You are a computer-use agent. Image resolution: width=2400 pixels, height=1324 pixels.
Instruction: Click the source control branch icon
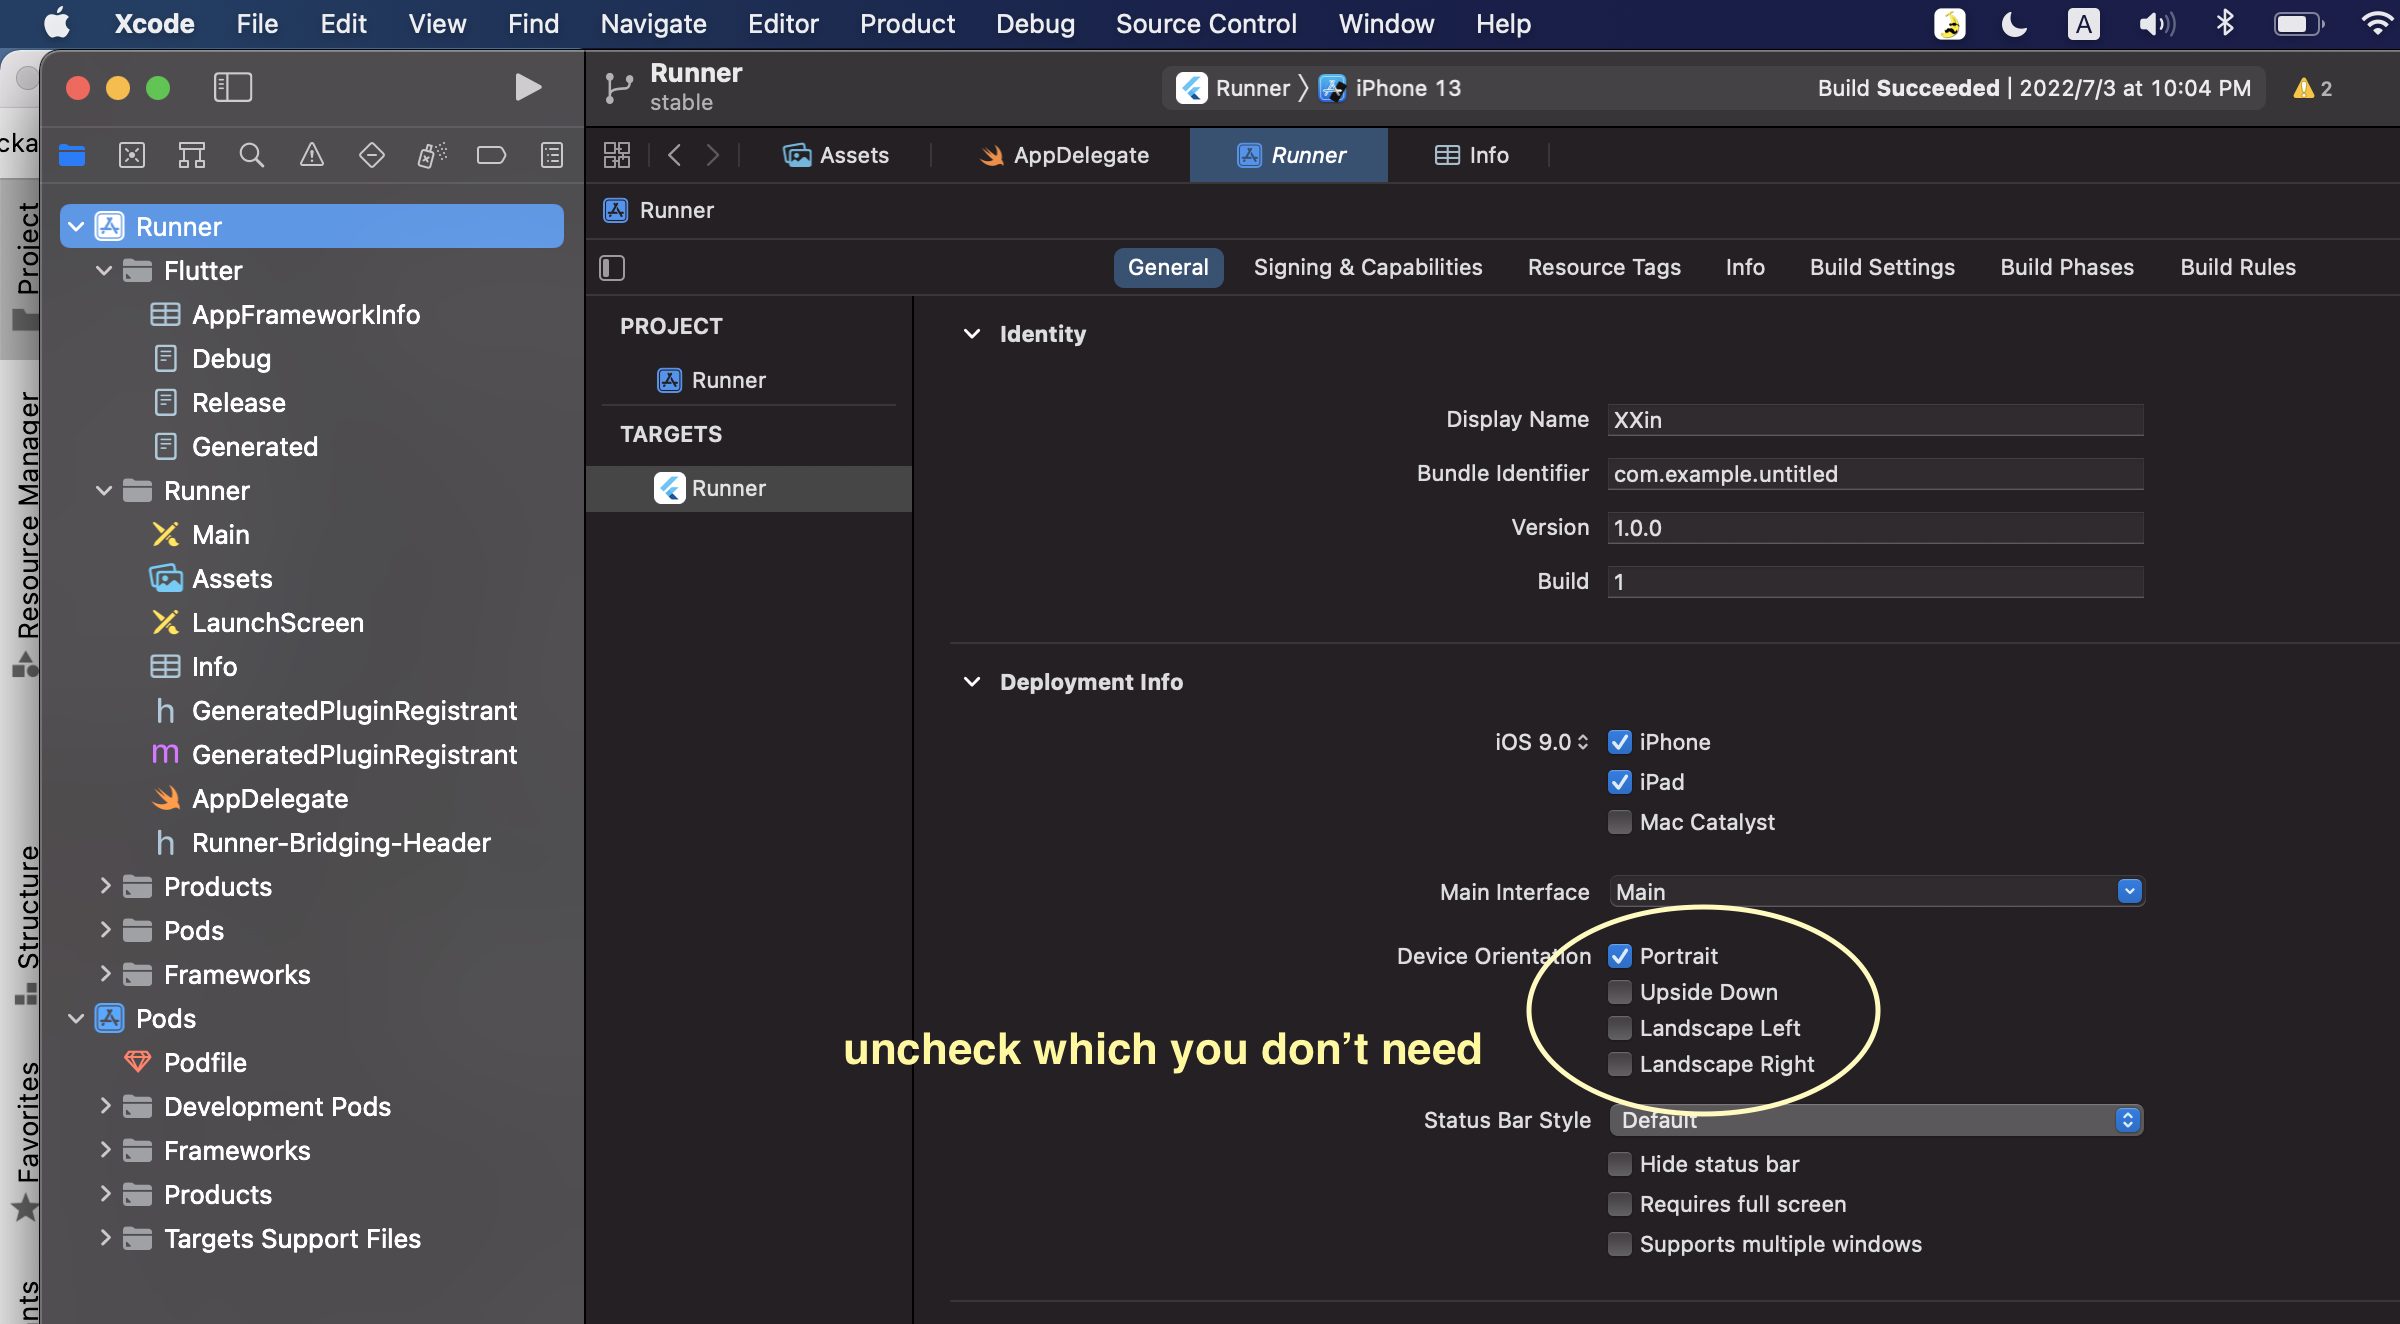[619, 88]
